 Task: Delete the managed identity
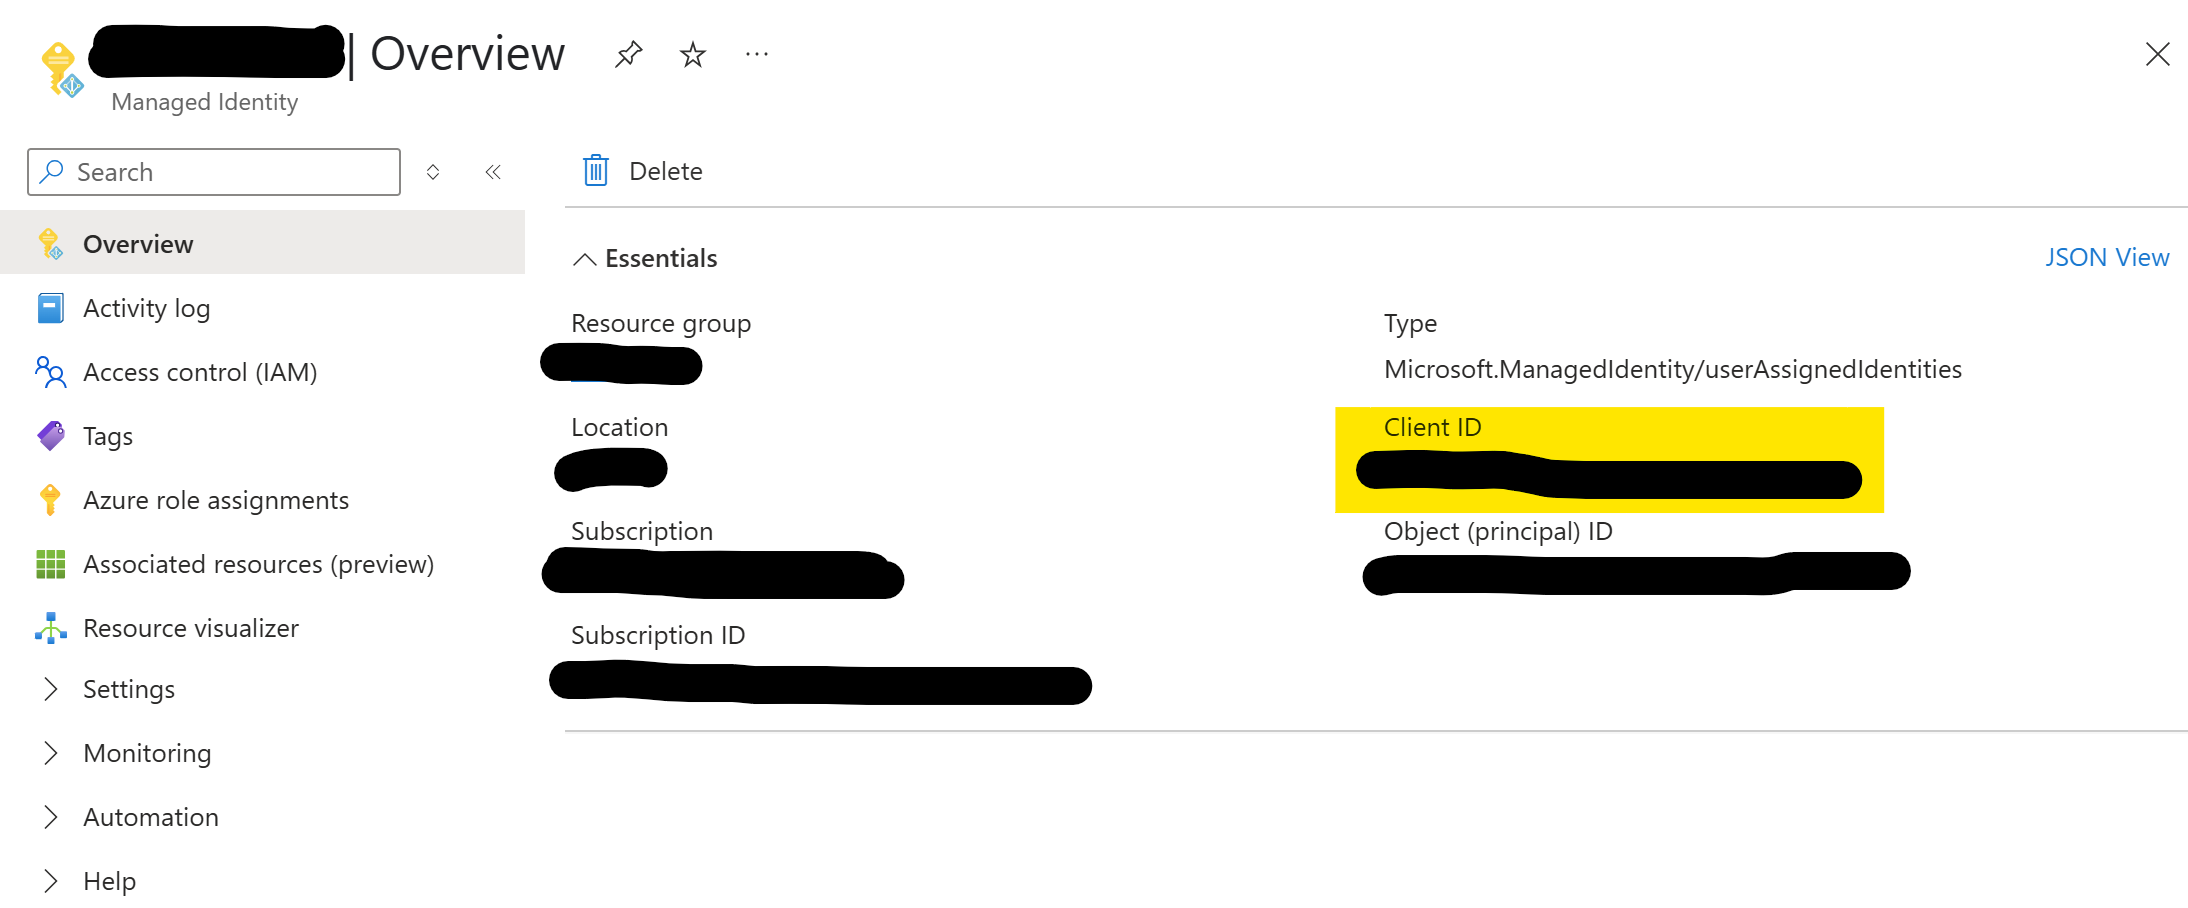pos(643,171)
